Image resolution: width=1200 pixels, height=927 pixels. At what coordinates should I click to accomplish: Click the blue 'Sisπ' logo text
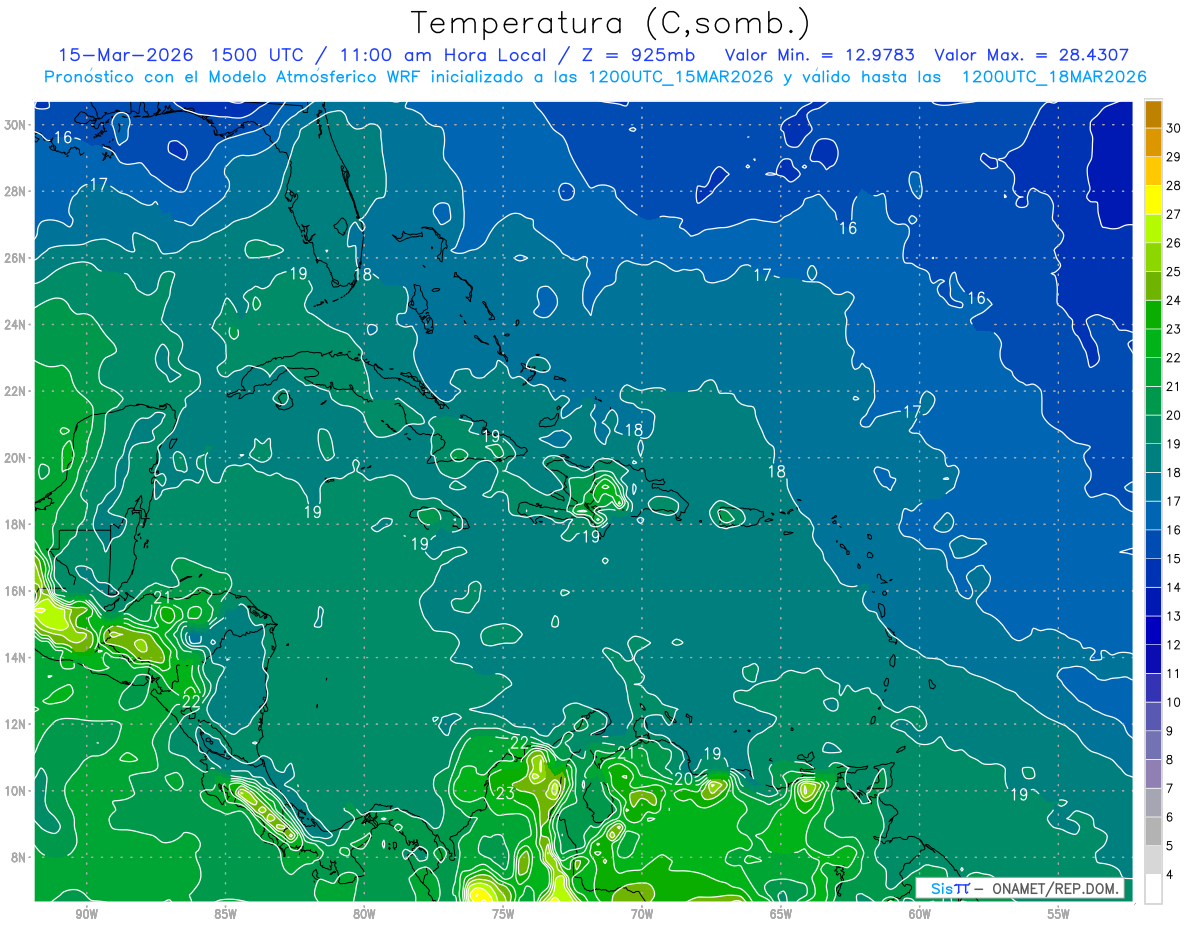point(949,888)
